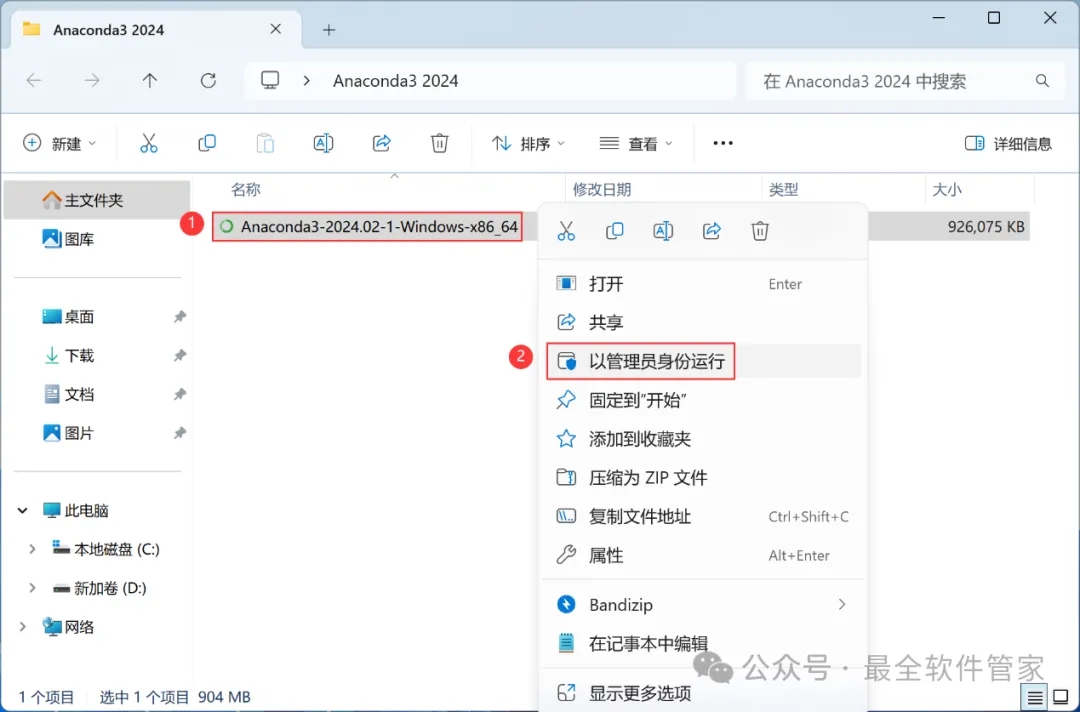Click the Rename icon in the toolbar
This screenshot has height=712, width=1080.
pyautogui.click(x=323, y=143)
